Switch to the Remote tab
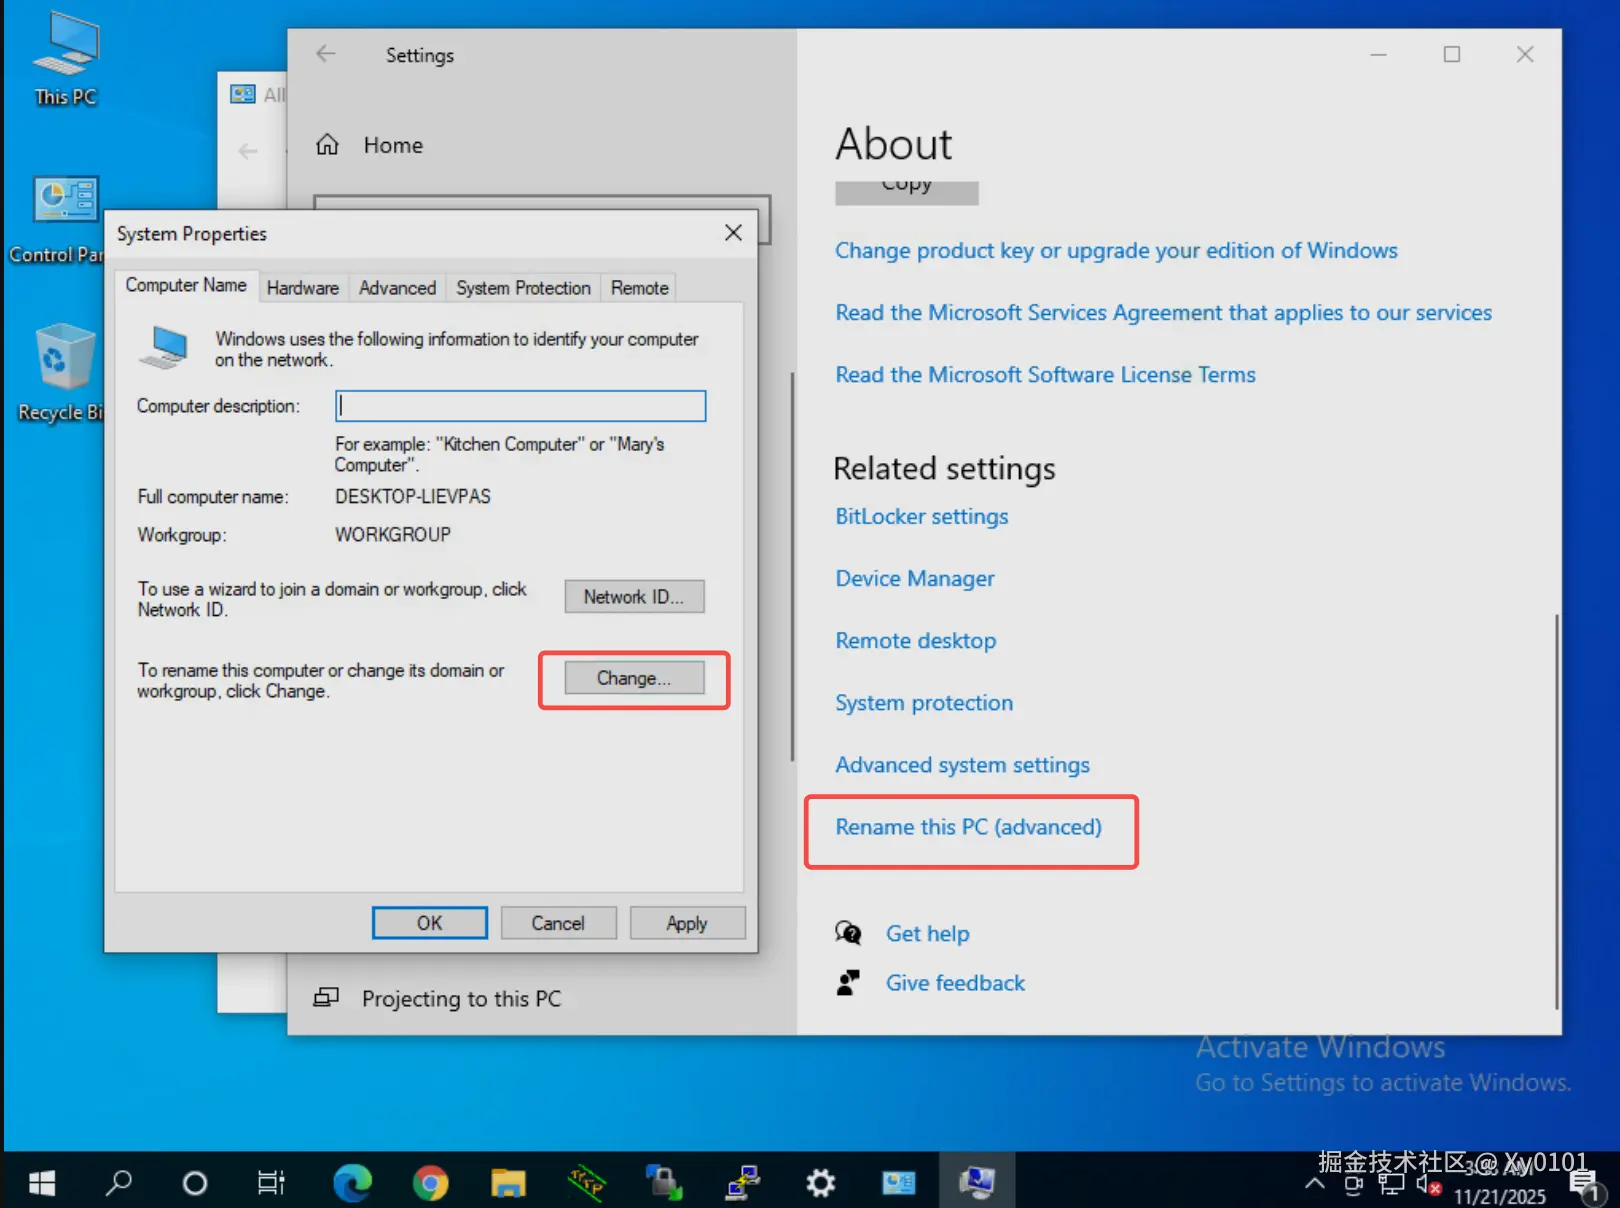This screenshot has height=1208, width=1620. pyautogui.click(x=640, y=288)
